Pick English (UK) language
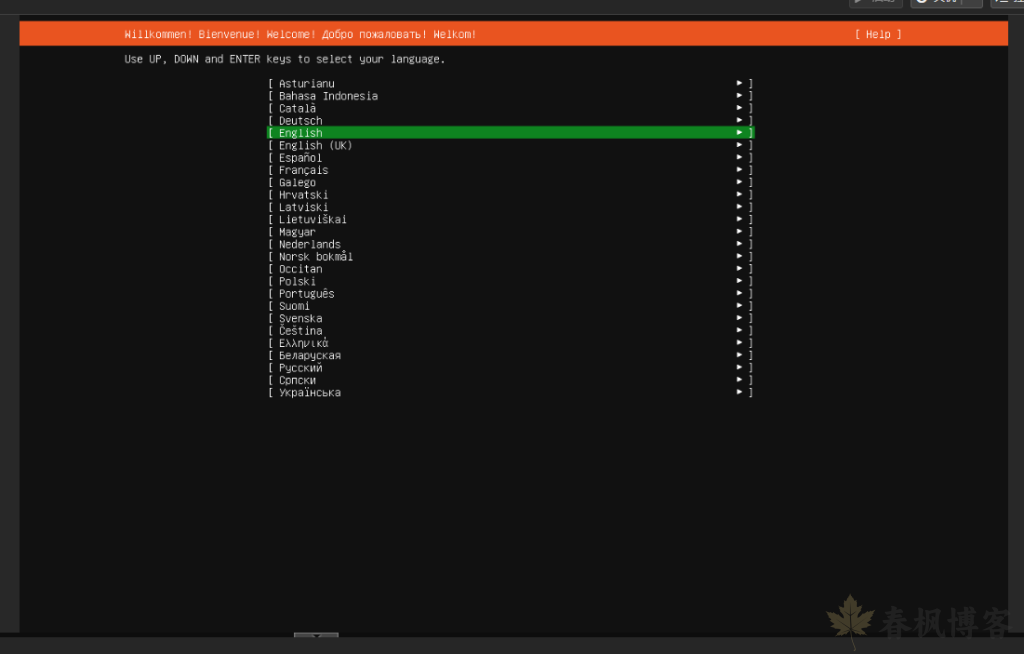This screenshot has width=1024, height=654. coord(511,145)
